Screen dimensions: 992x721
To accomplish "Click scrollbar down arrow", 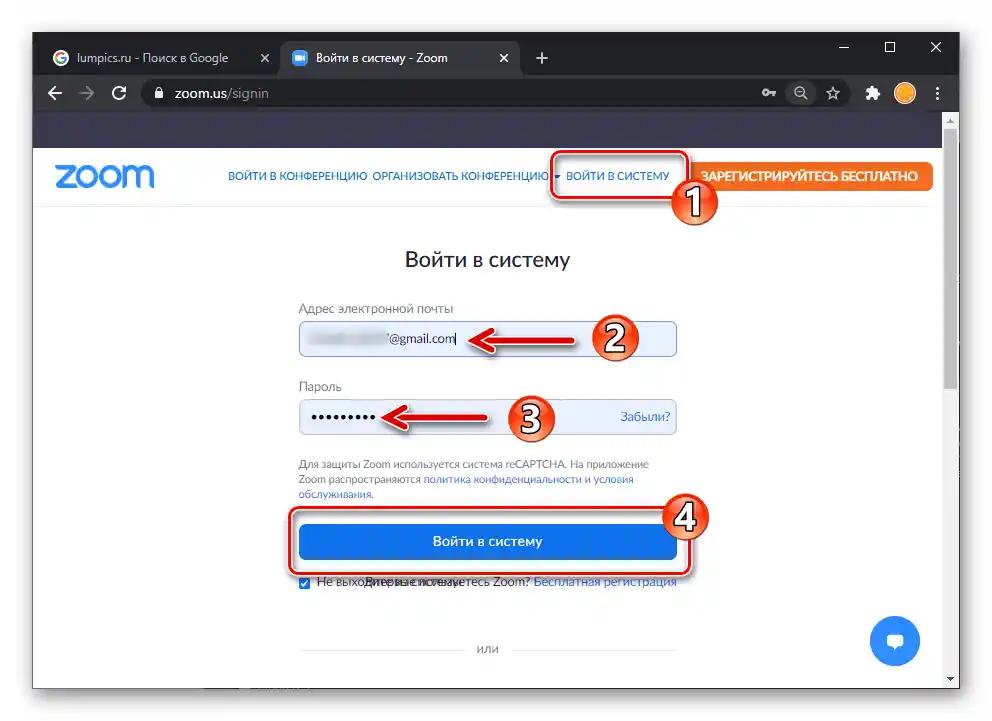I will click(950, 679).
